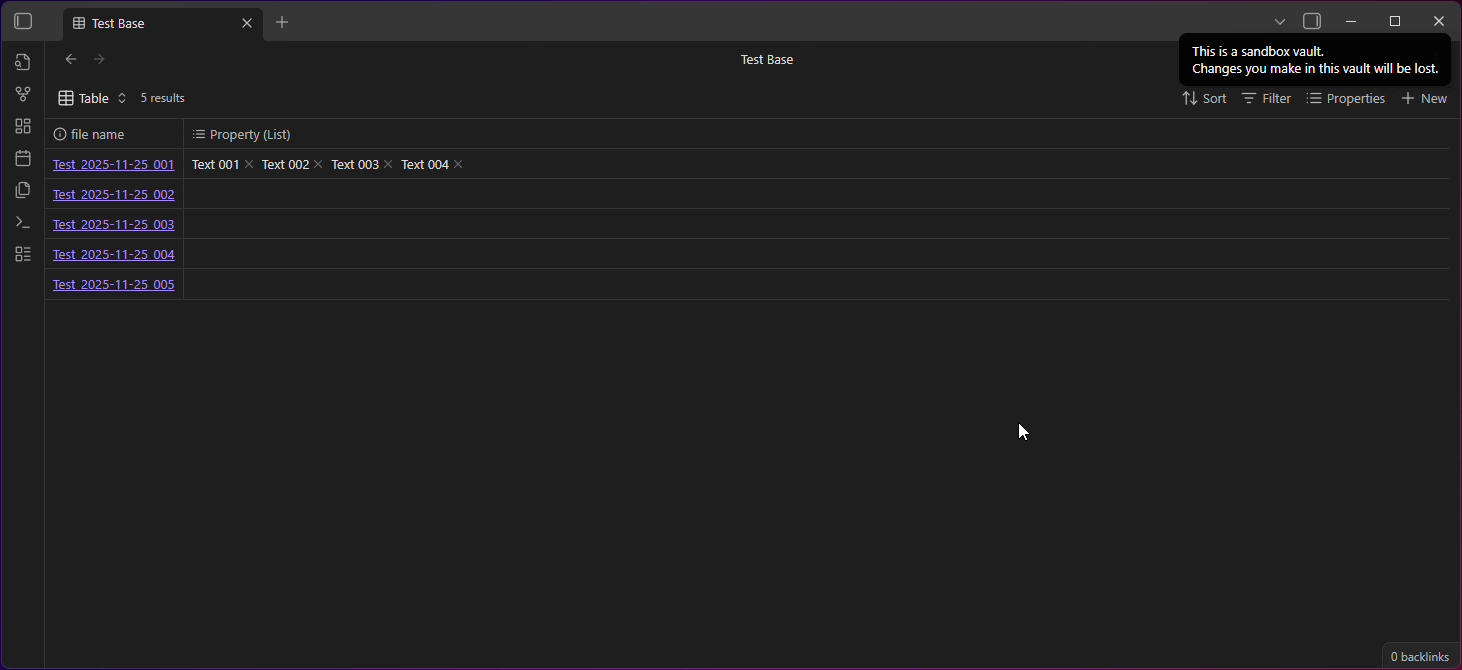Click the Table view icon before the Table label

click(x=65, y=97)
